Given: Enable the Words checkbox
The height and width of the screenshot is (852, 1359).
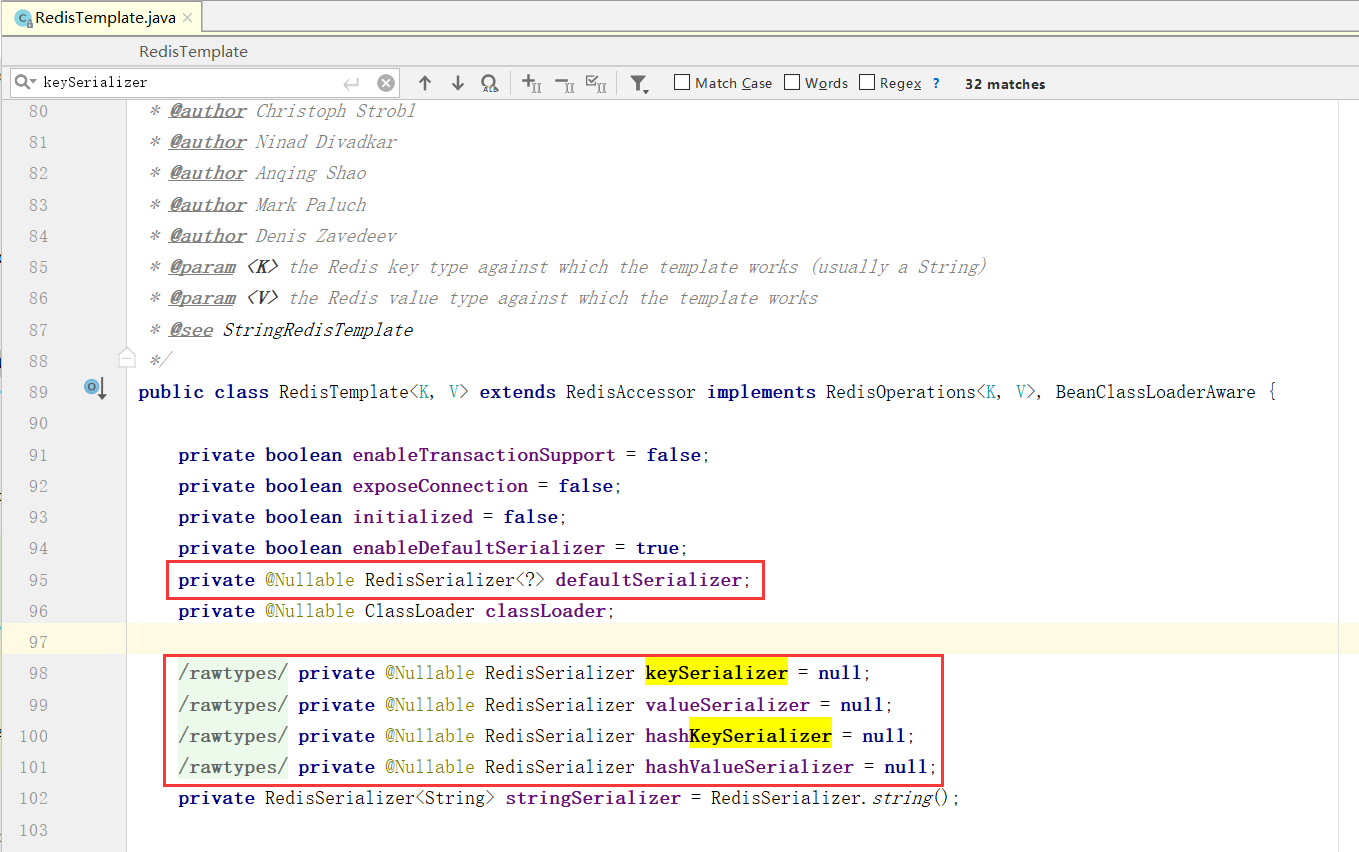Looking at the screenshot, I should point(791,82).
